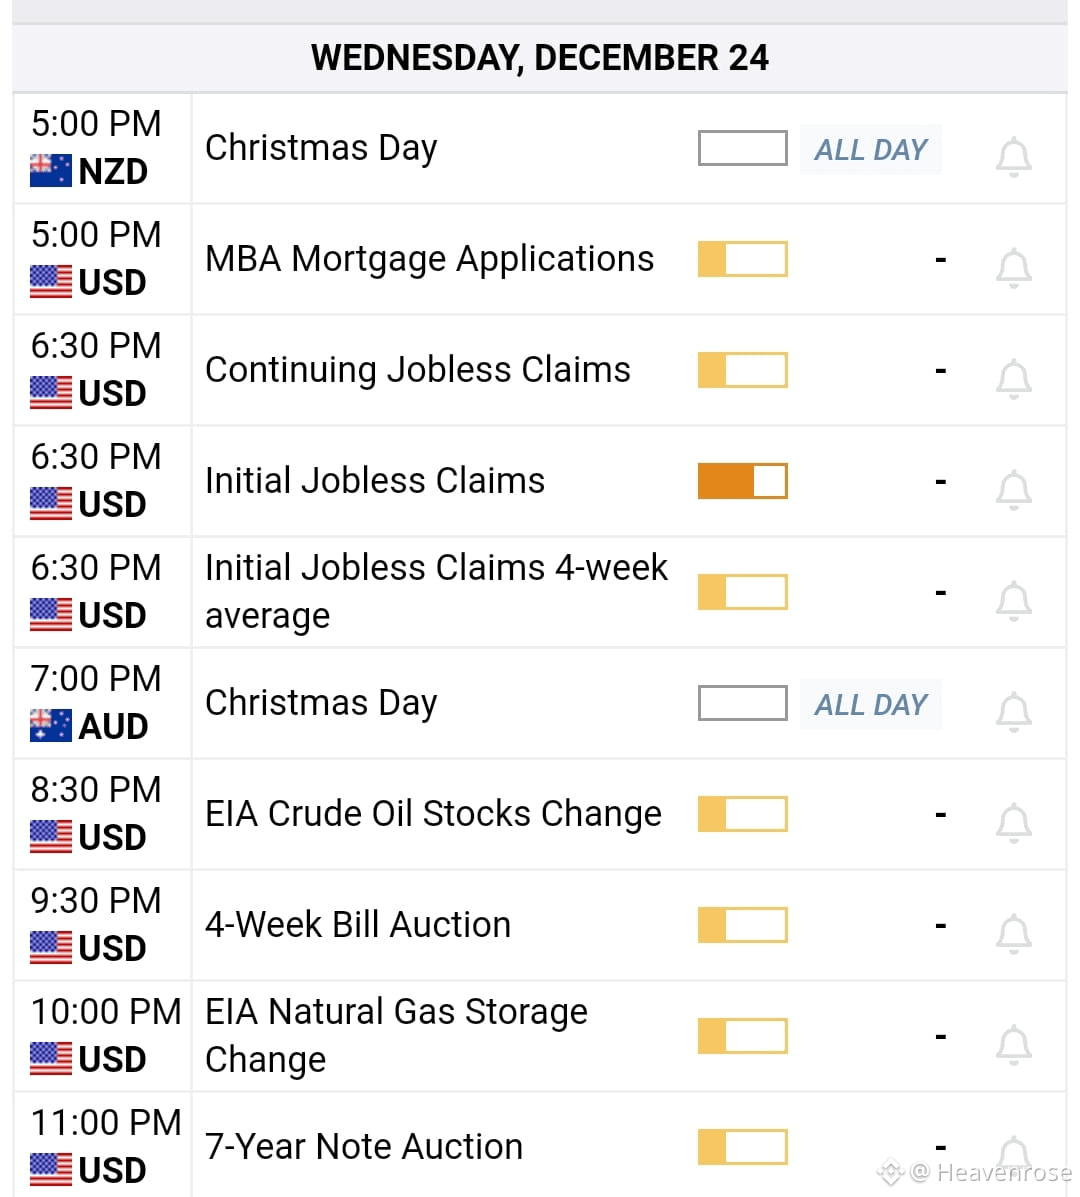This screenshot has width=1080, height=1197.
Task: Set reminder bell for AUD Christmas Day
Action: tap(1014, 711)
